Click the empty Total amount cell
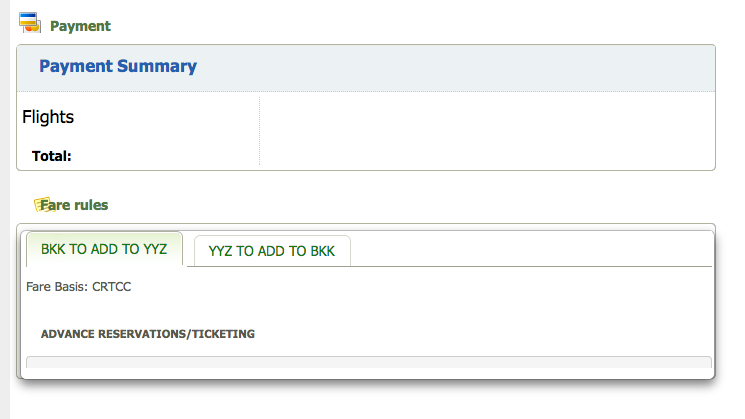745x419 pixels. 487,156
